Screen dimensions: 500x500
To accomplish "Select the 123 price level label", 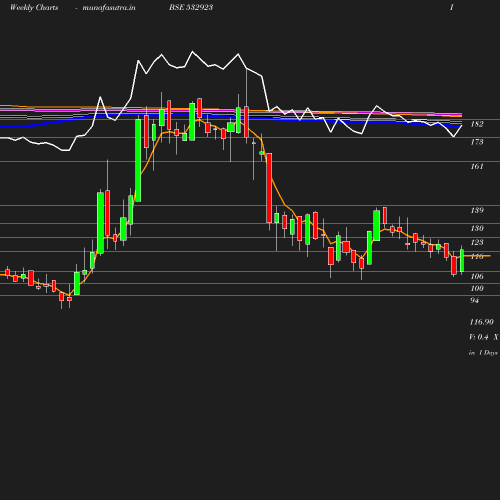I will tap(477, 242).
